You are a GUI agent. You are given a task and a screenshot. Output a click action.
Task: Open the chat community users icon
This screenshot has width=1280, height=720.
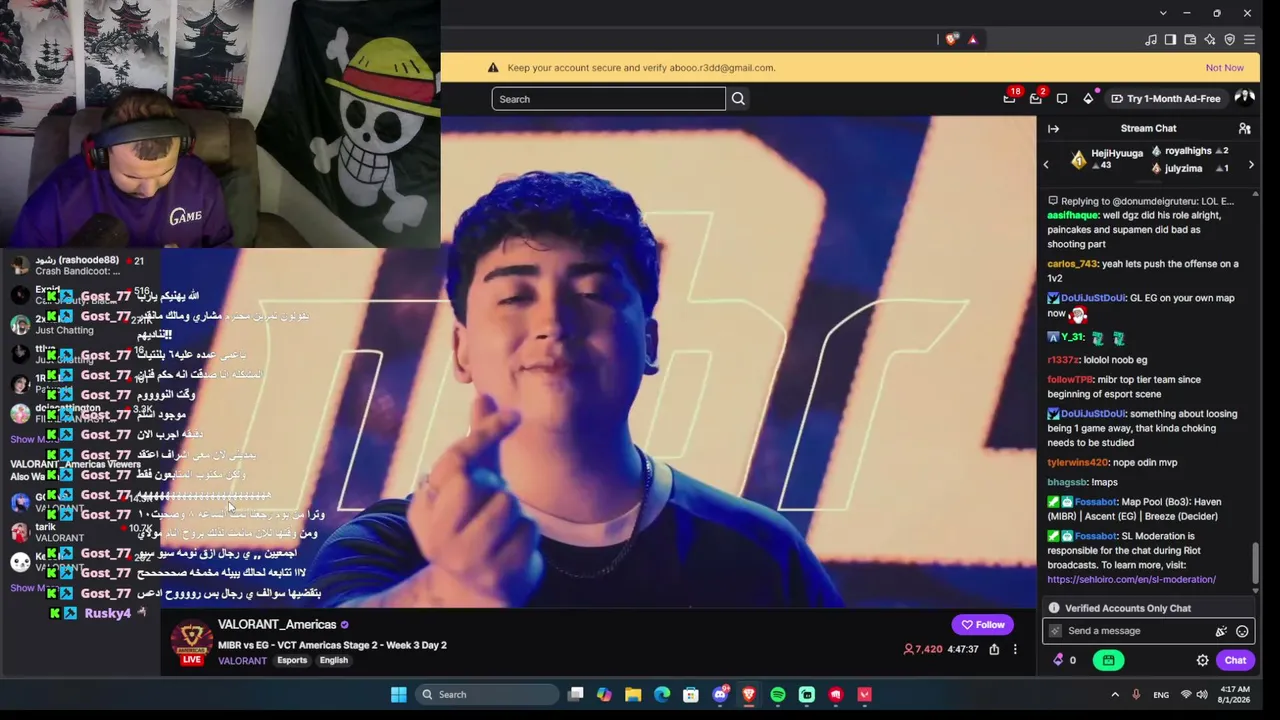pyautogui.click(x=1245, y=129)
